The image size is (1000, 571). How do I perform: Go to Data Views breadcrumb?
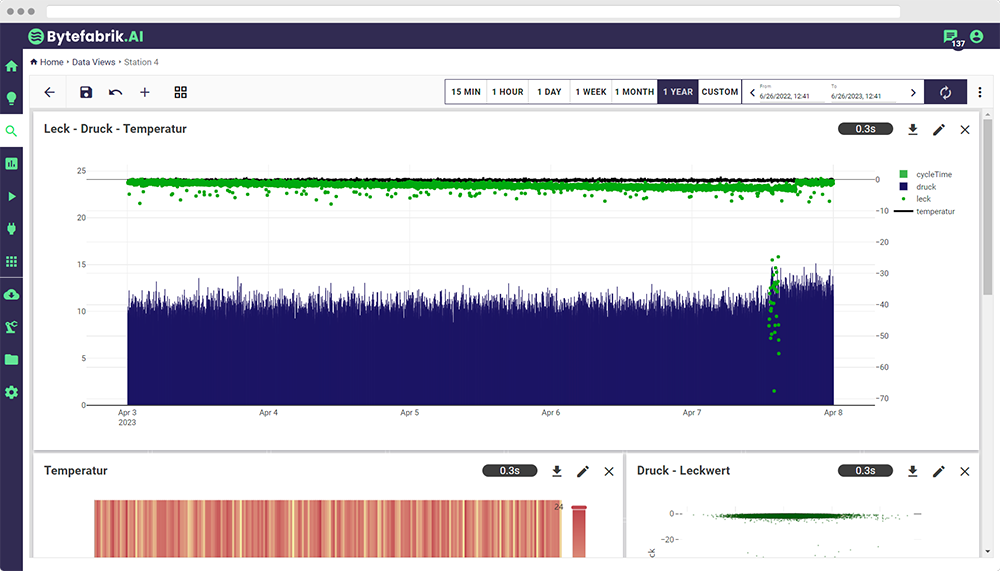pos(94,62)
